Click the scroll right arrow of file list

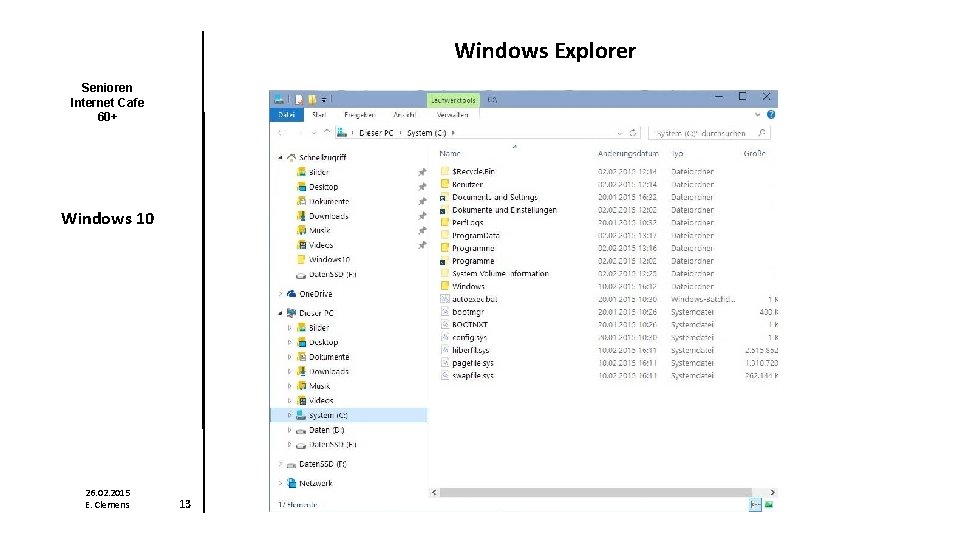[772, 492]
